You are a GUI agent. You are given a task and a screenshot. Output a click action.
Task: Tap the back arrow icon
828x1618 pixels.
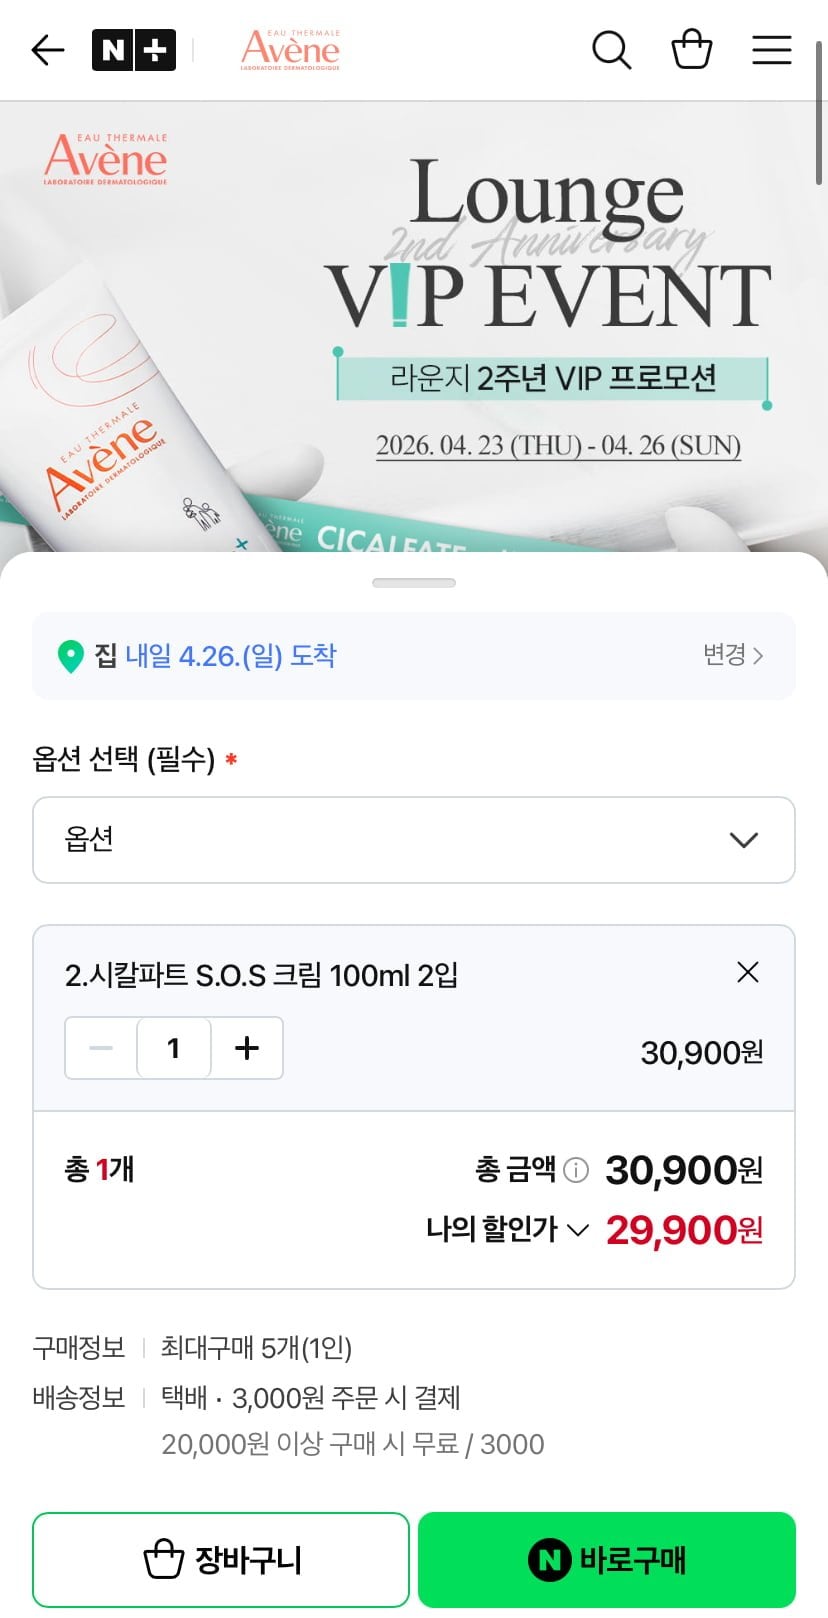47,50
